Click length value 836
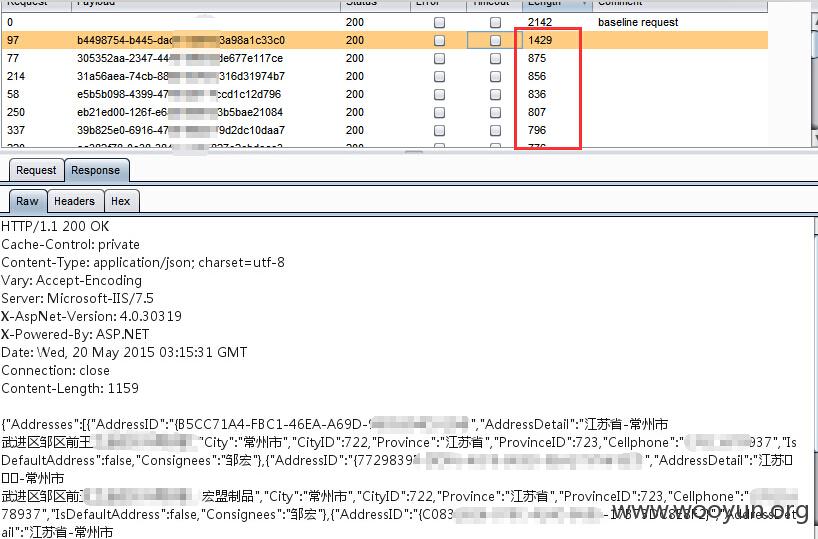This screenshot has width=818, height=539. (x=537, y=94)
